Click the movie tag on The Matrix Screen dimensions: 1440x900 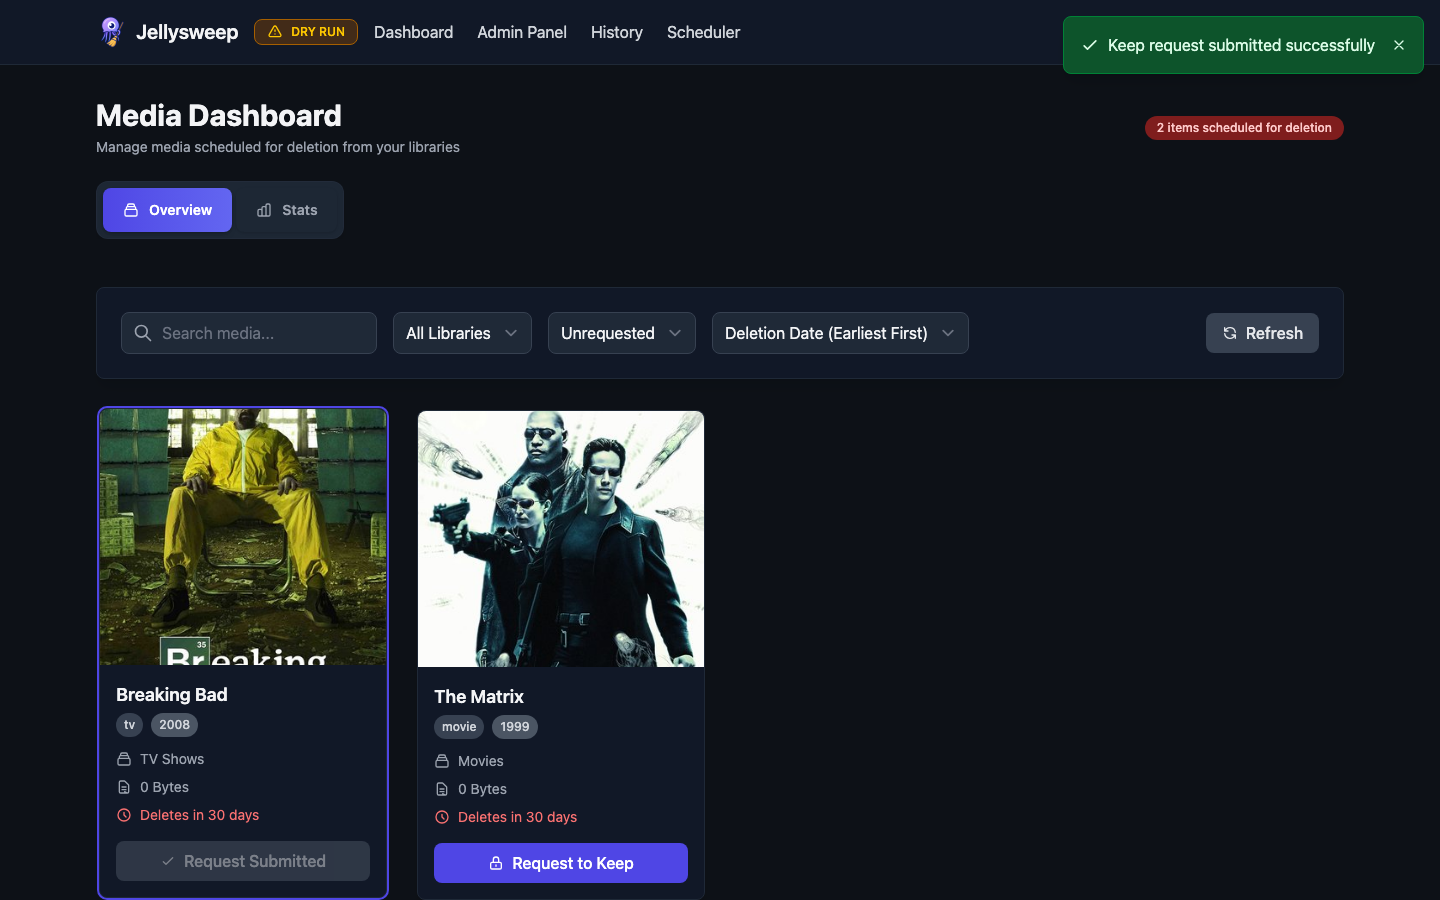tap(459, 727)
